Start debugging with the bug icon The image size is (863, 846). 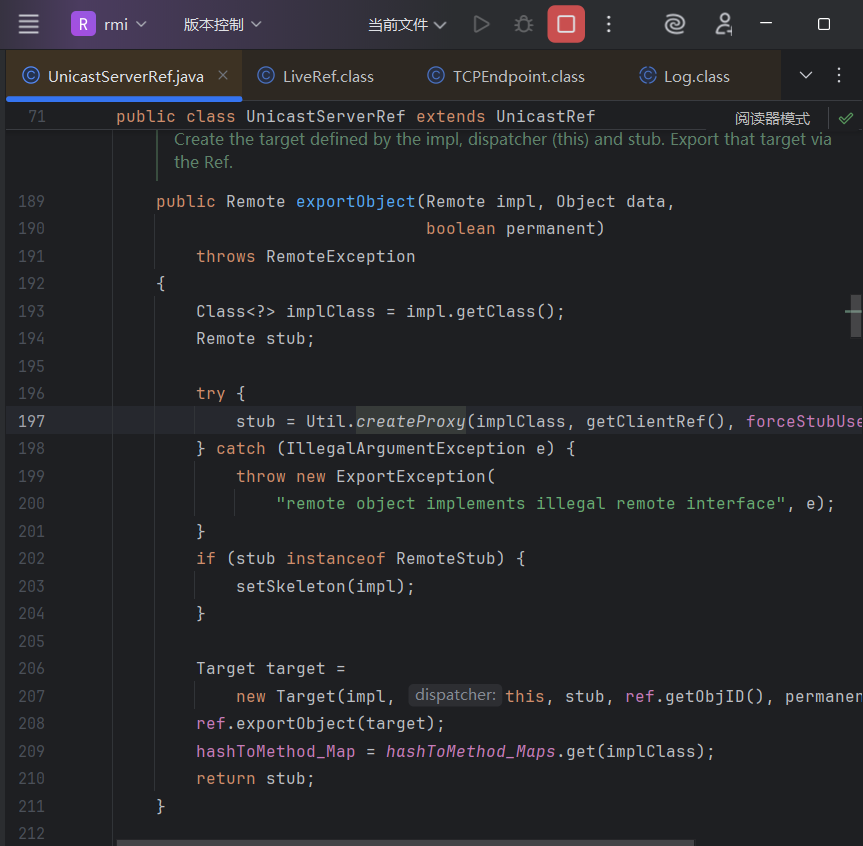pyautogui.click(x=523, y=24)
